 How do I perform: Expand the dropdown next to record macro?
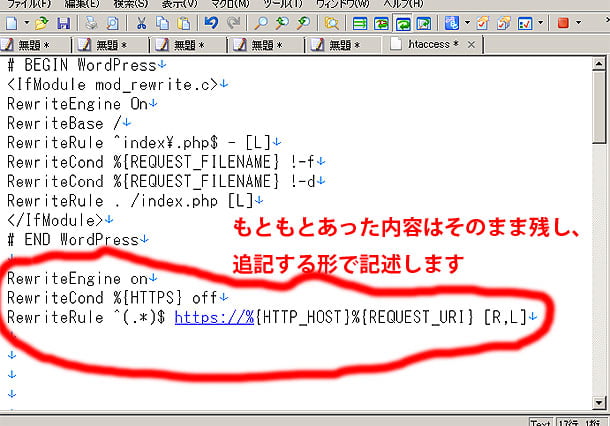coord(580,22)
